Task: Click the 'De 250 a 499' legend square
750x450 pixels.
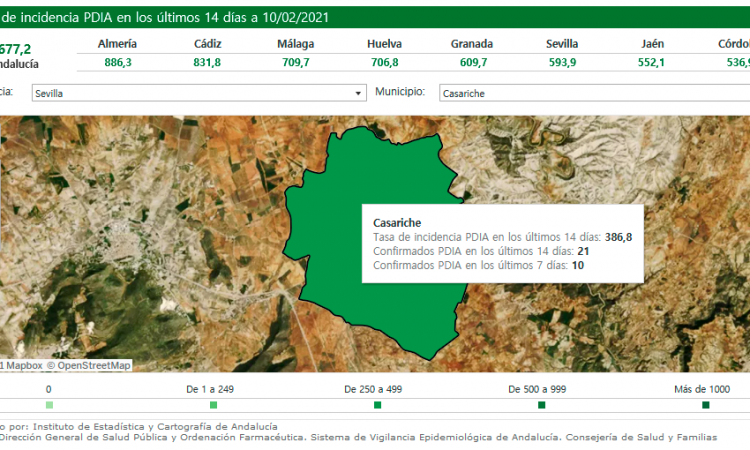Action: [x=377, y=405]
